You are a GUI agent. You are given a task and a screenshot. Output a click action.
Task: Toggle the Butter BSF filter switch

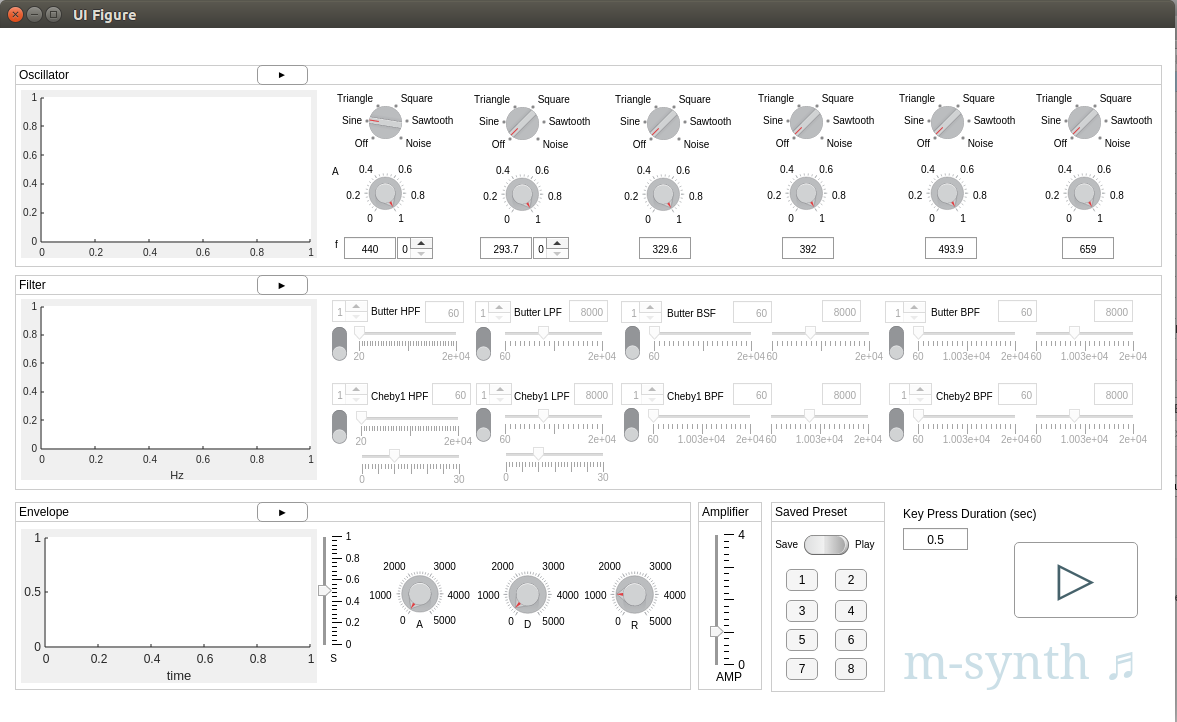(632, 343)
